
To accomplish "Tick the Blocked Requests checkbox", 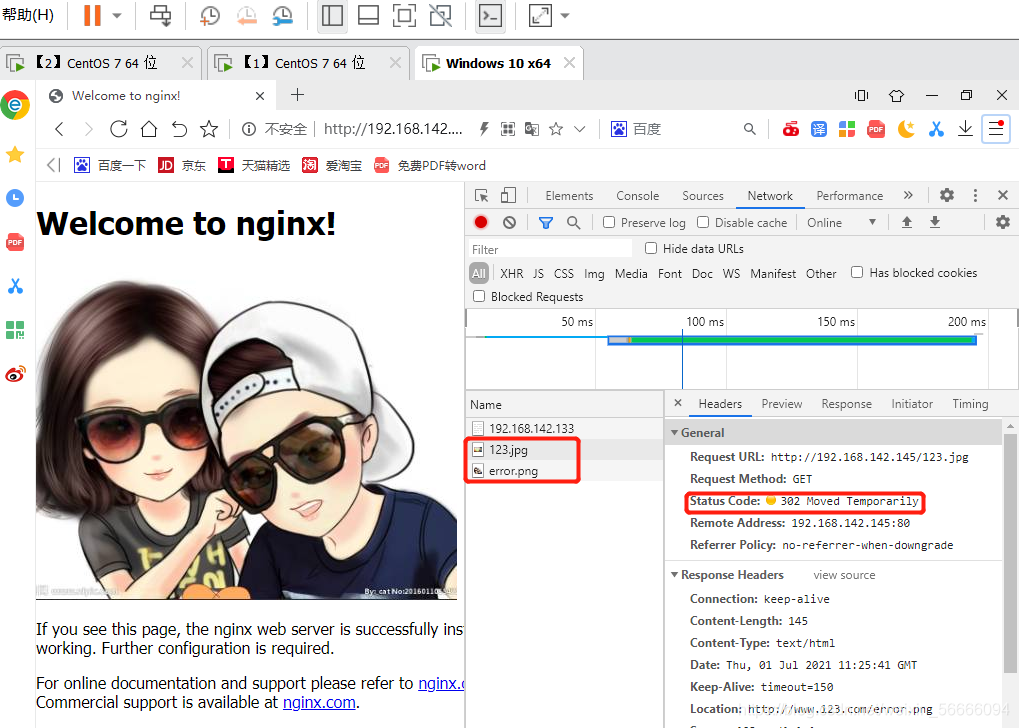I will pyautogui.click(x=479, y=296).
